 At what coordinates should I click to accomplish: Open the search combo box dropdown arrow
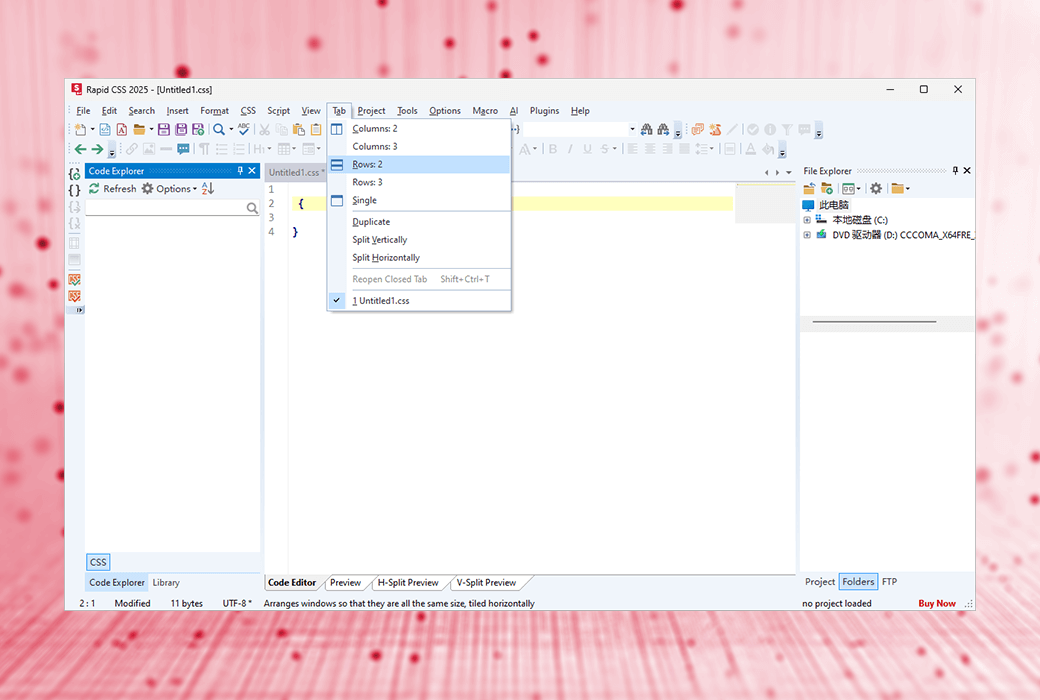(632, 129)
